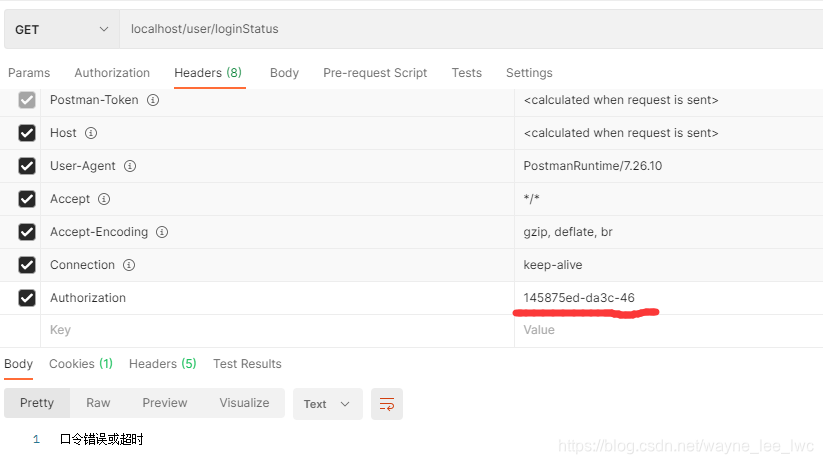
Task: Click the info icon beside Host
Action: [x=91, y=133]
